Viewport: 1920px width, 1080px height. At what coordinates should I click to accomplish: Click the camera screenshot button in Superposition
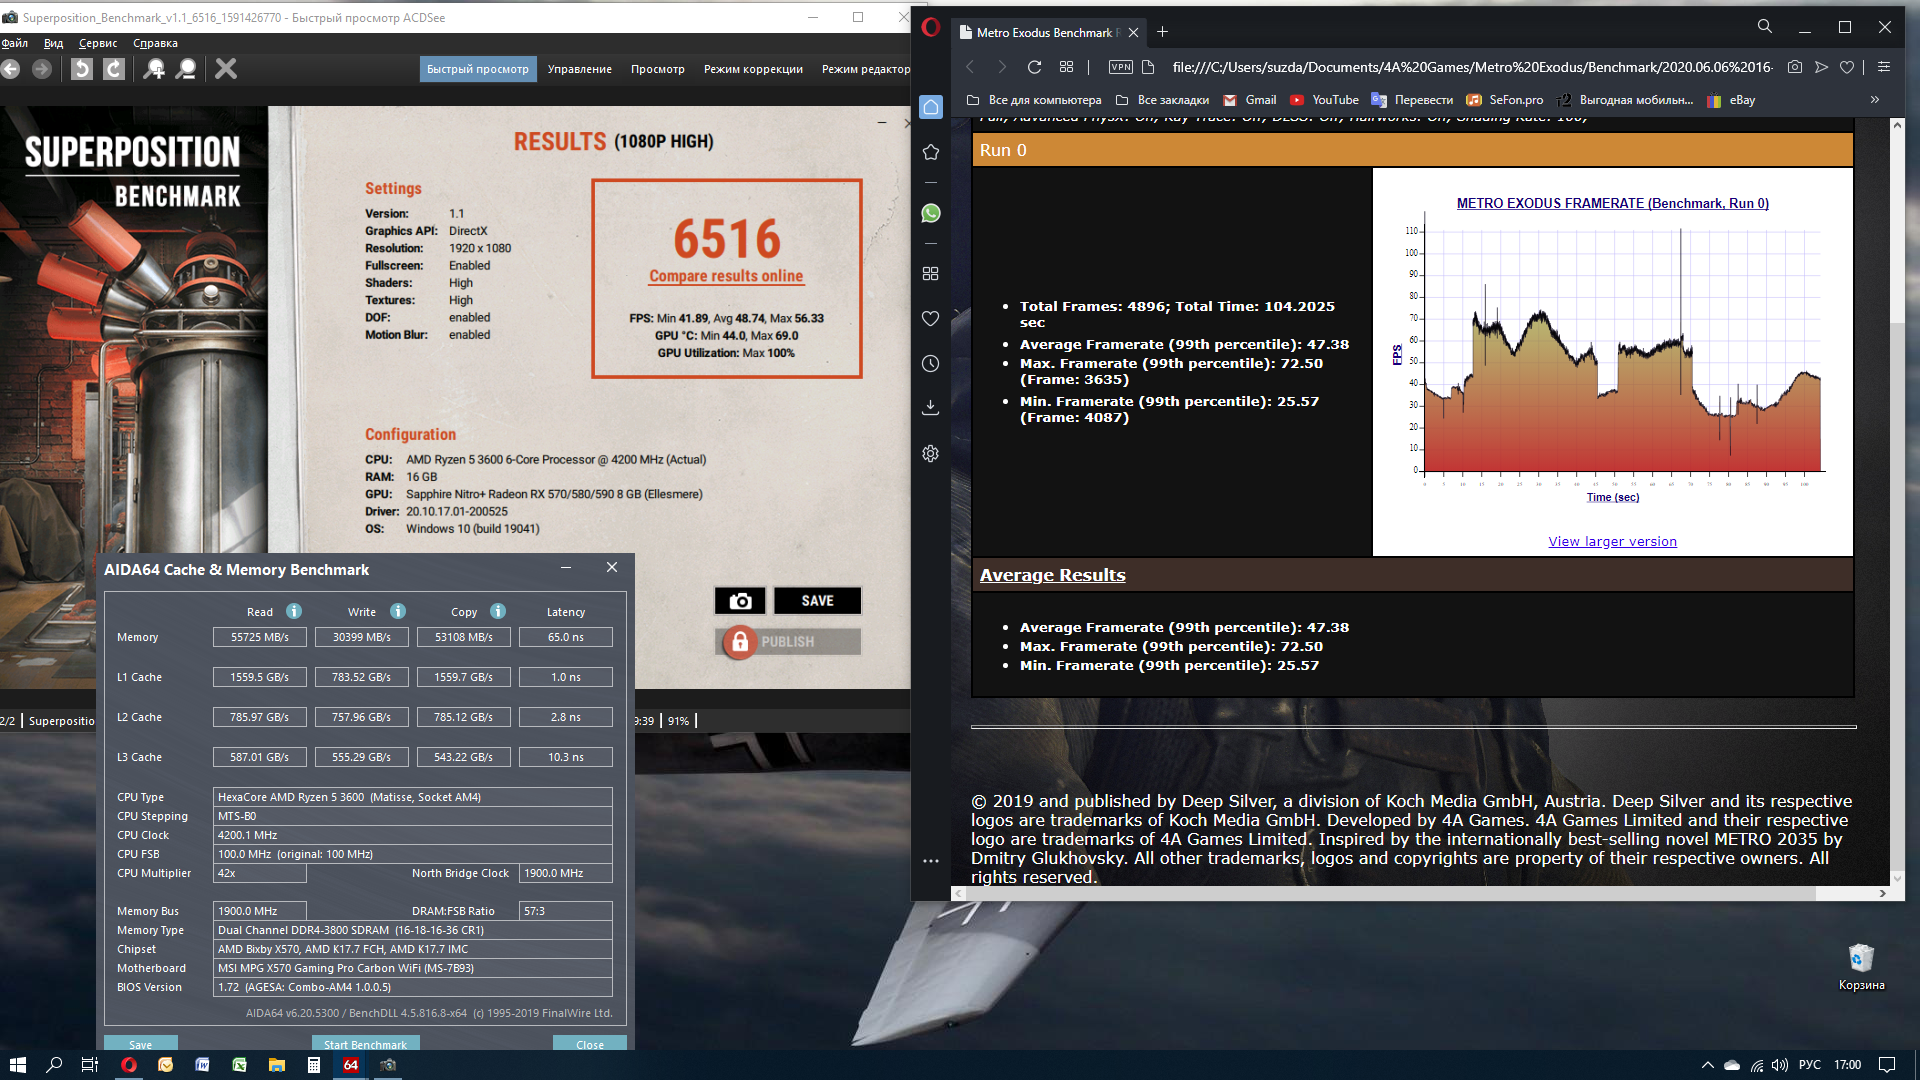tap(740, 601)
